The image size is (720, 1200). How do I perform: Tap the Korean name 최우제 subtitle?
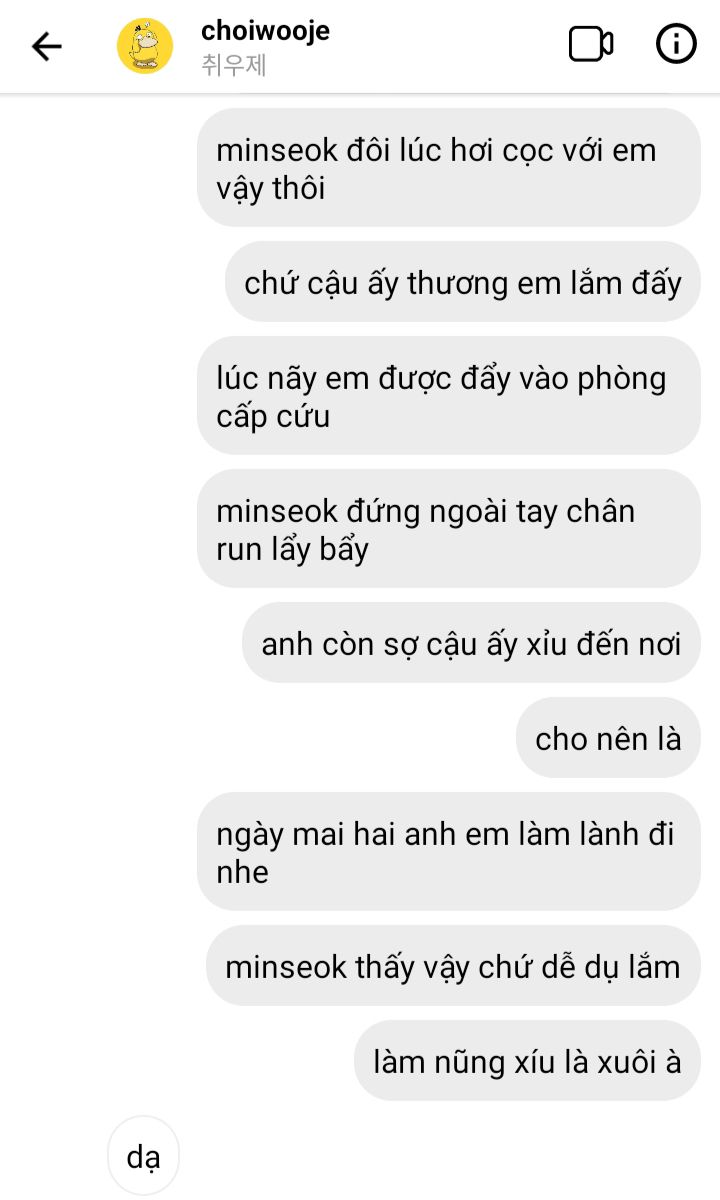[234, 66]
